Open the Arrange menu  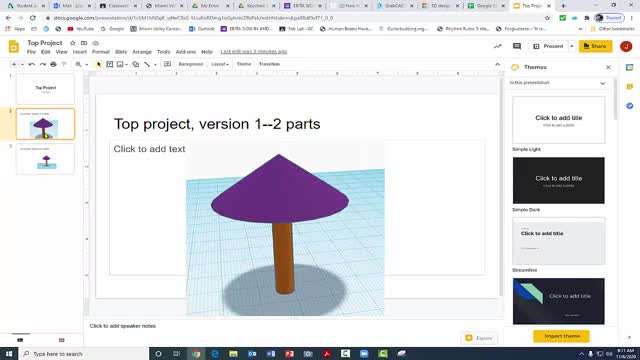142,52
